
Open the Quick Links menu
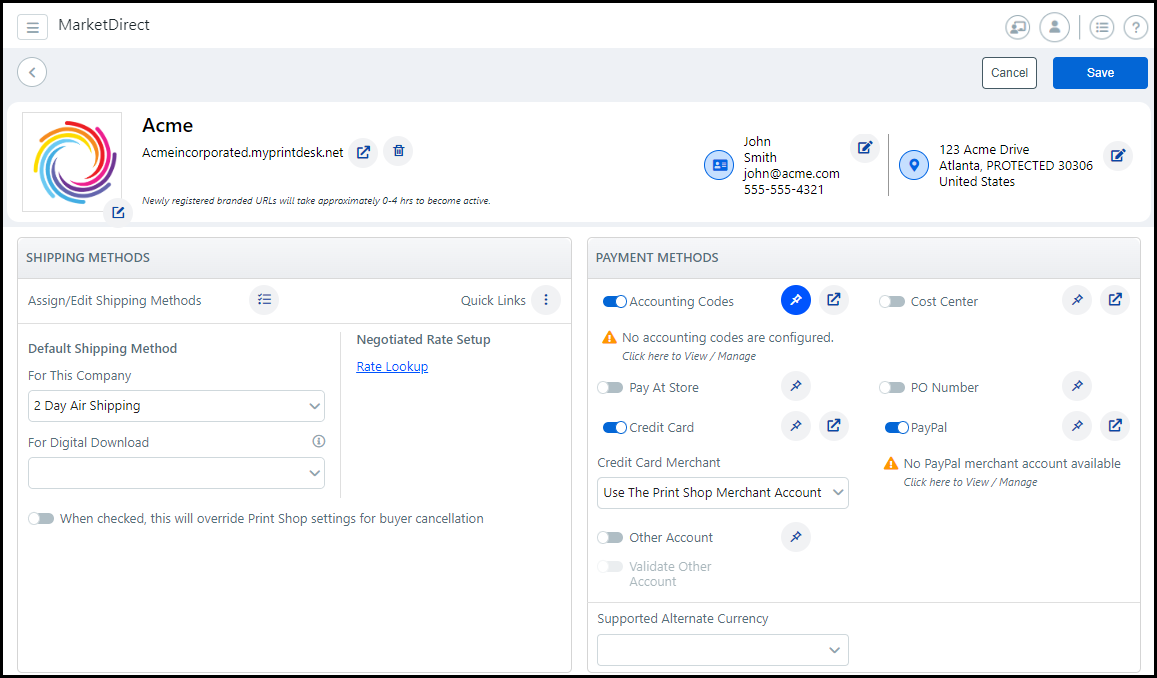pyautogui.click(x=545, y=300)
